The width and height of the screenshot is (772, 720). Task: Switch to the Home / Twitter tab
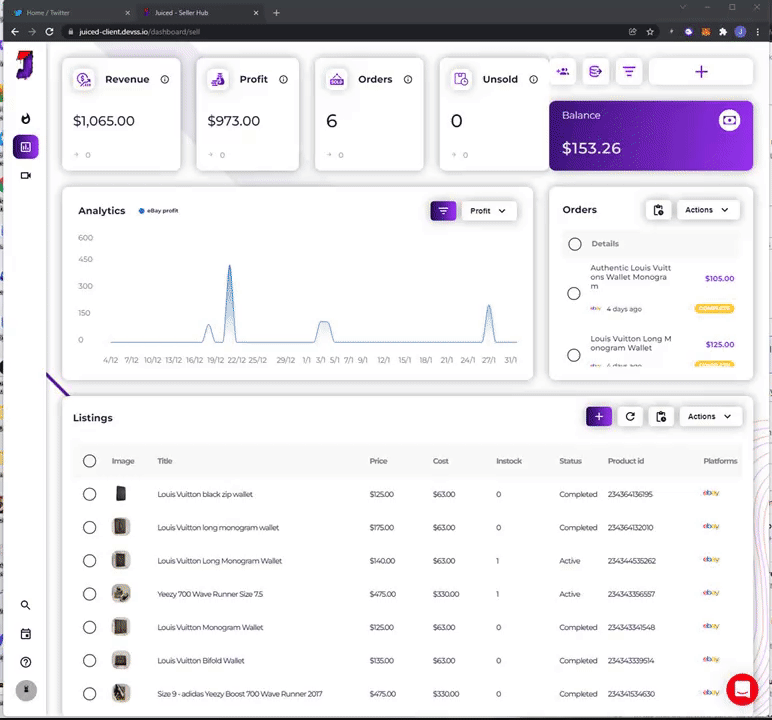click(69, 13)
